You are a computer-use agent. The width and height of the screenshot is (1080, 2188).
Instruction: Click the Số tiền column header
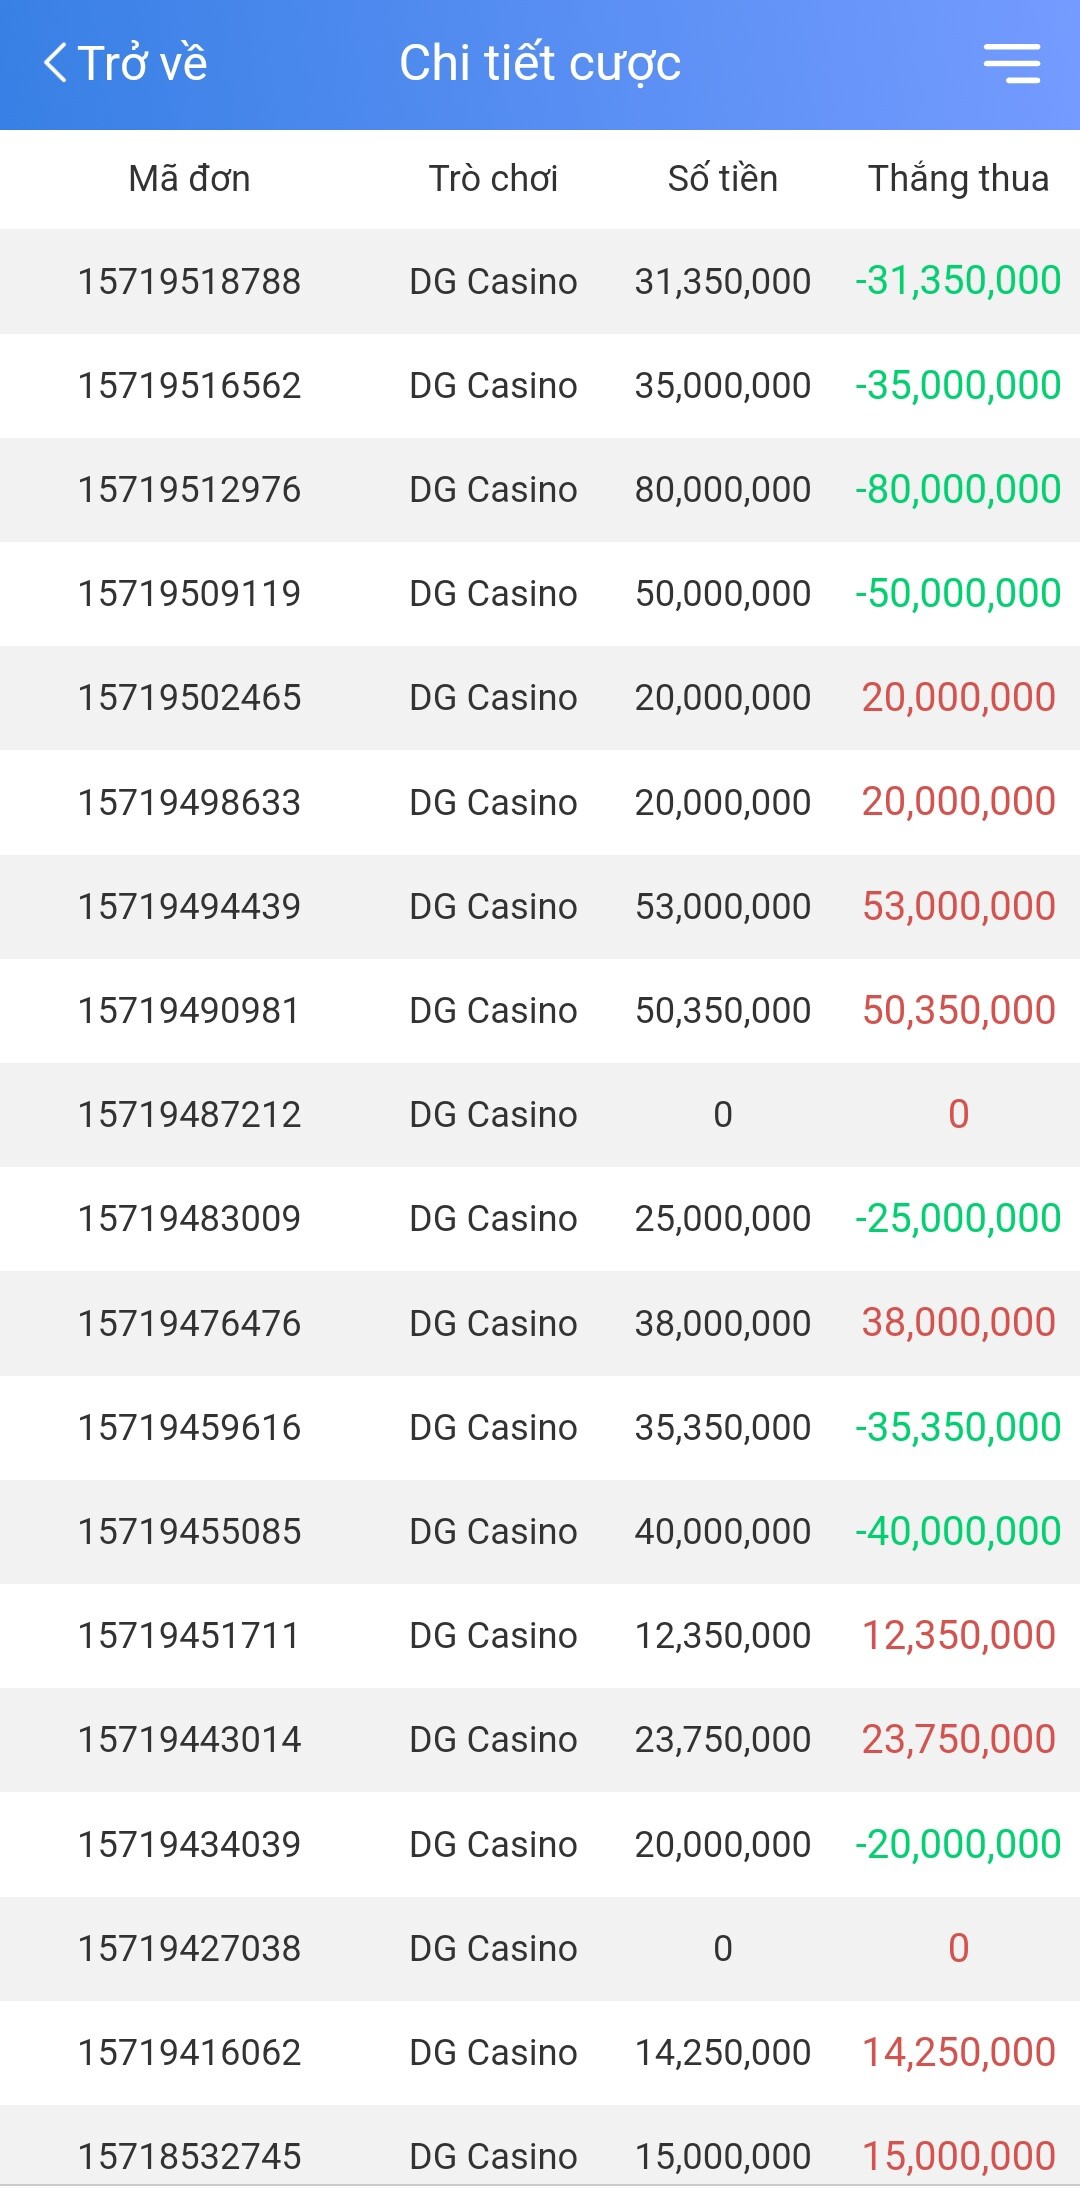722,179
